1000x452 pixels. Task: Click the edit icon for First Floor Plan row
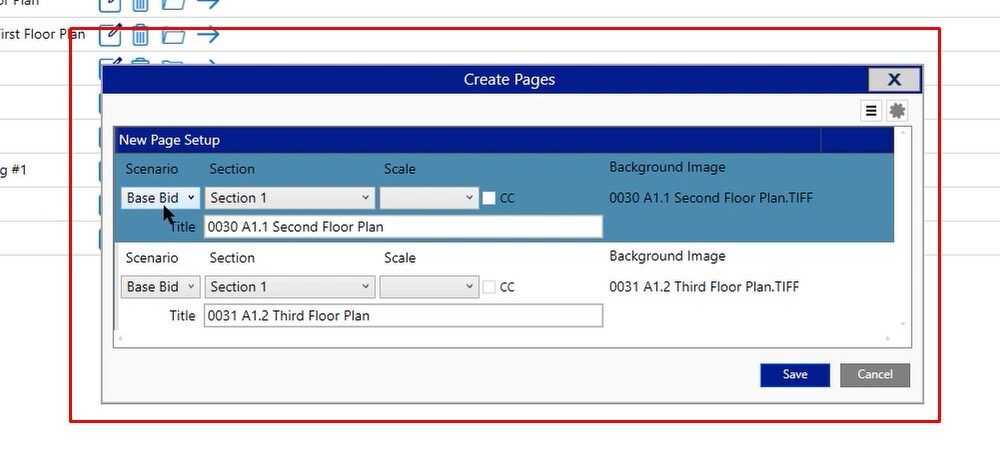pyautogui.click(x=110, y=34)
